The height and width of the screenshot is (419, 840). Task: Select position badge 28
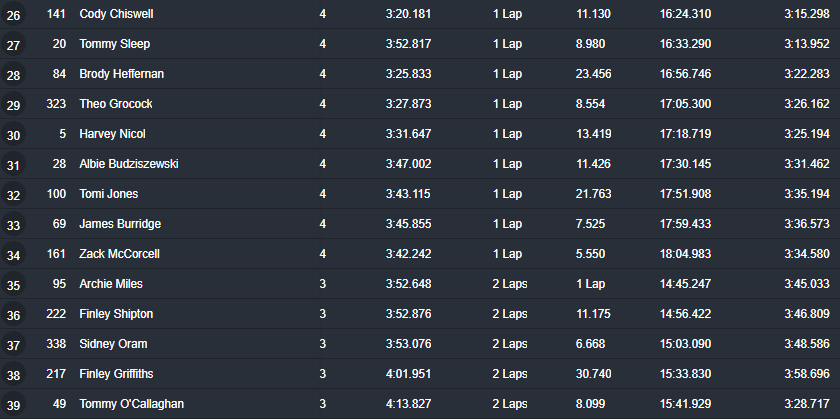[x=13, y=74]
